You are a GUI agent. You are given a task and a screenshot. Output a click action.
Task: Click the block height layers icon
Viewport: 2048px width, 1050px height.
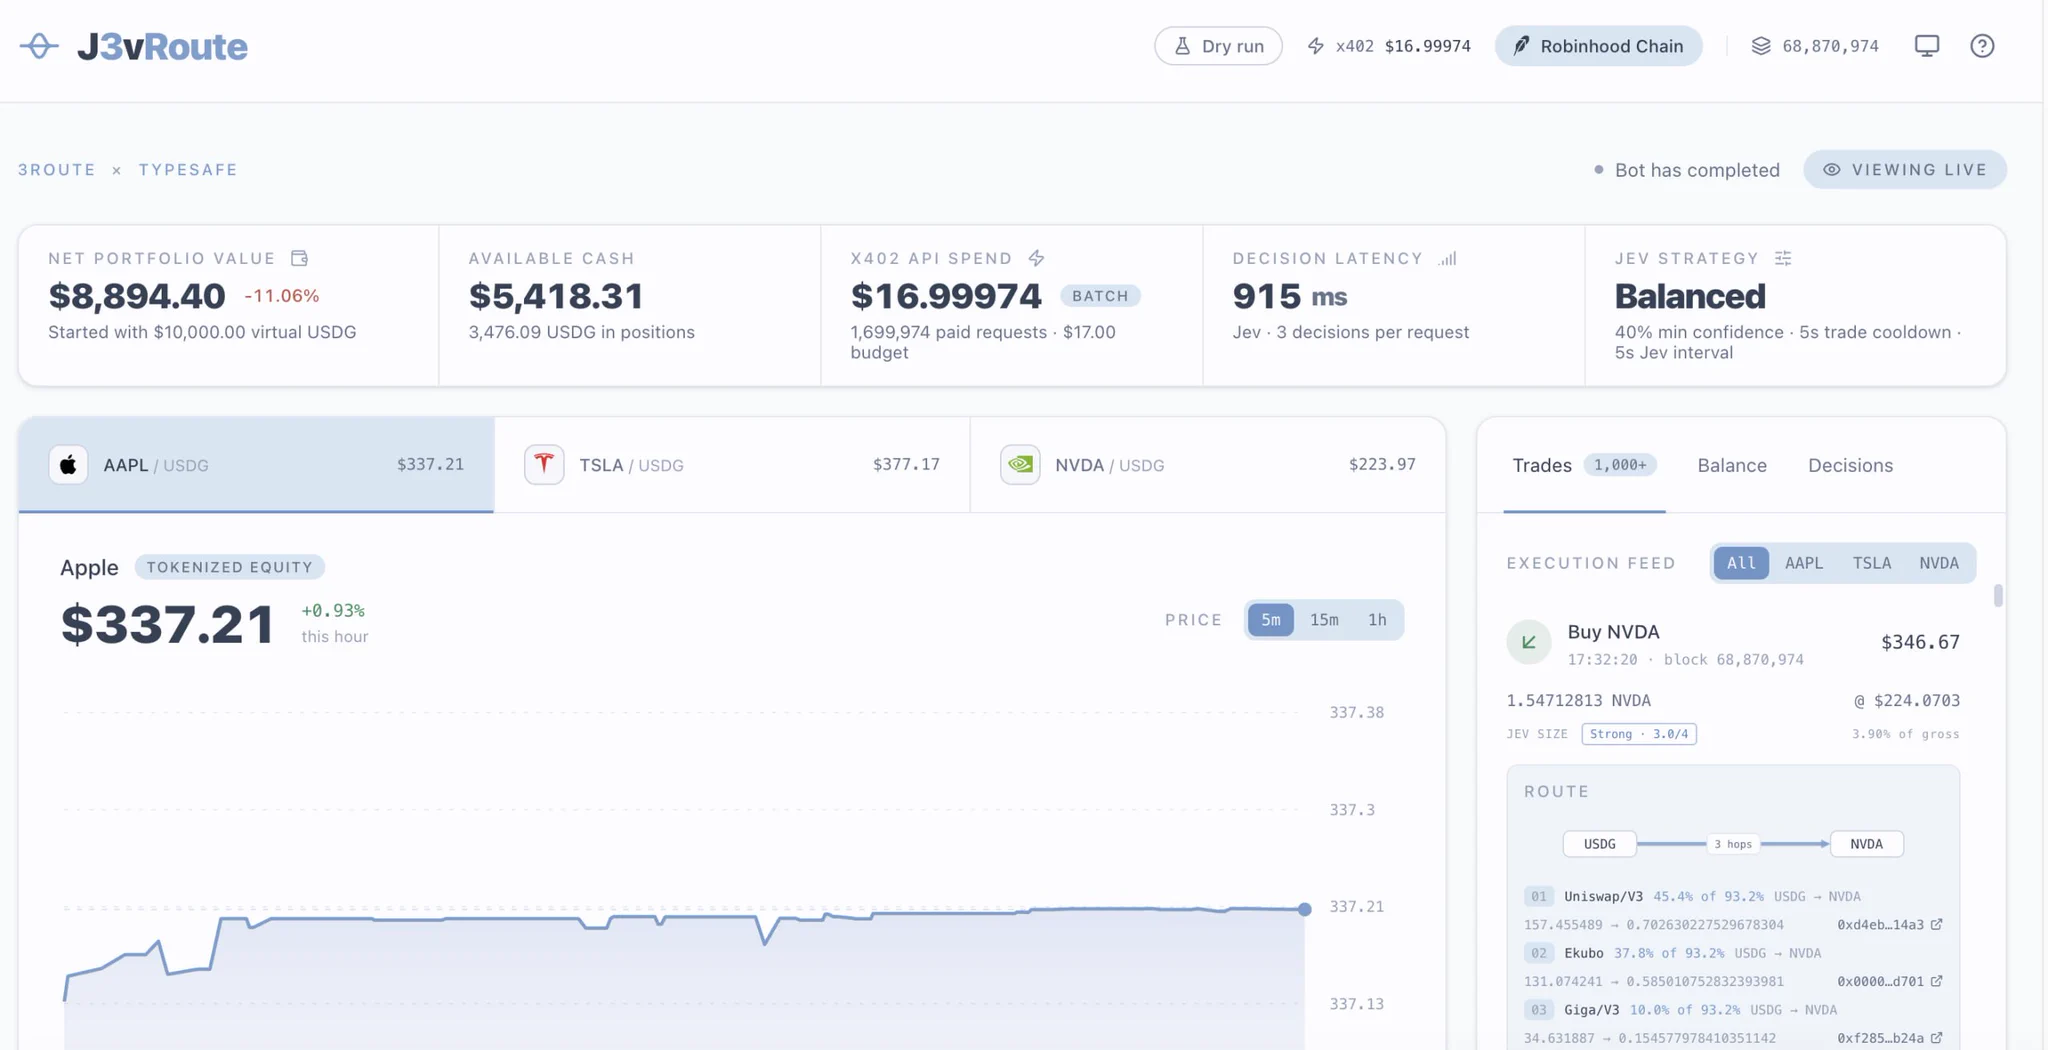click(1761, 46)
